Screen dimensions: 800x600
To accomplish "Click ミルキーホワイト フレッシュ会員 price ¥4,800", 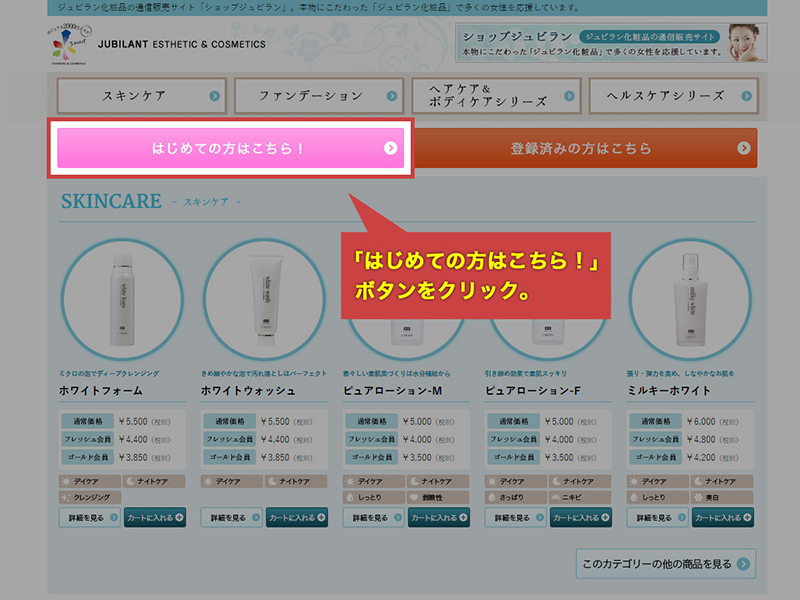I will [x=701, y=439].
